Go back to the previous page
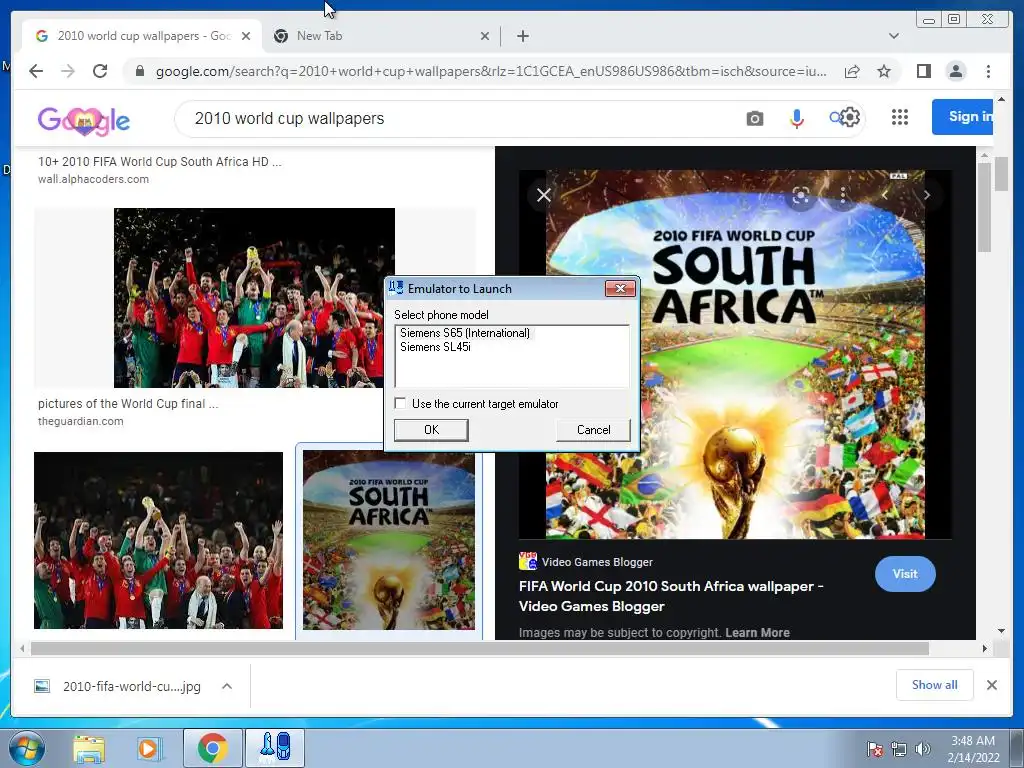The image size is (1024, 768). tap(36, 71)
